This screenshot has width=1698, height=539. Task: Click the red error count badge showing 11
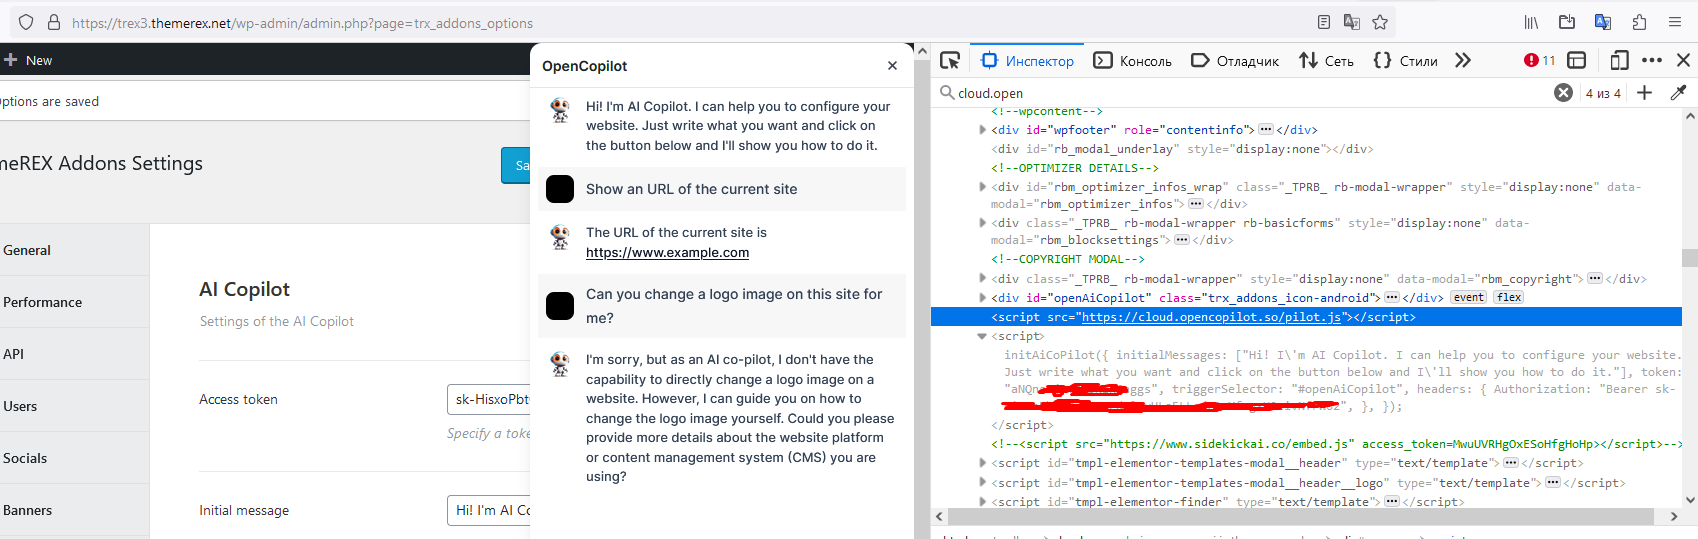pyautogui.click(x=1539, y=60)
